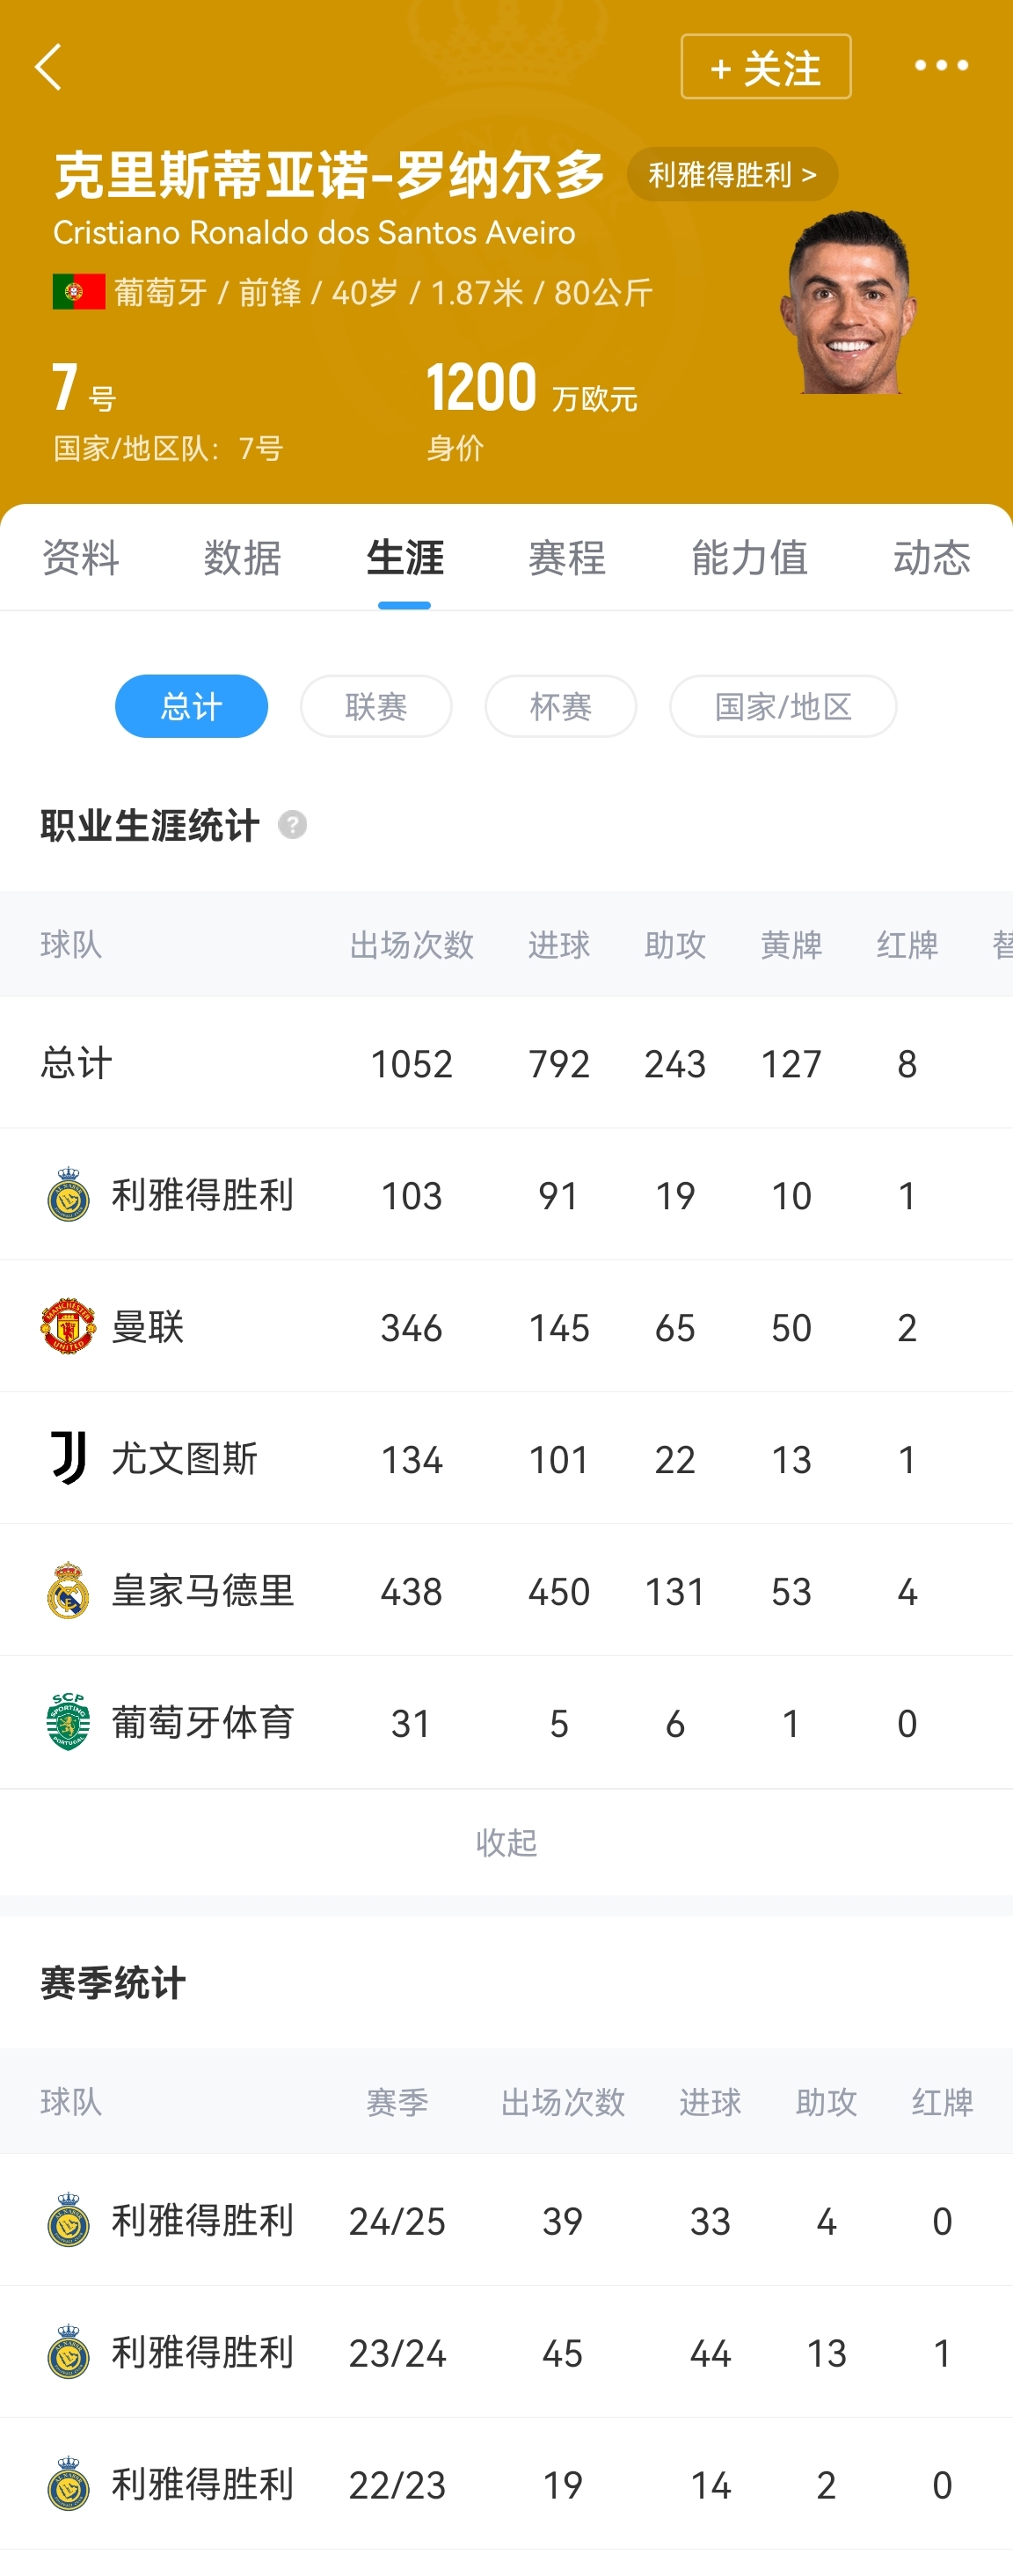Tap the Real Madrid crest icon
This screenshot has width=1013, height=2576.
(68, 1590)
